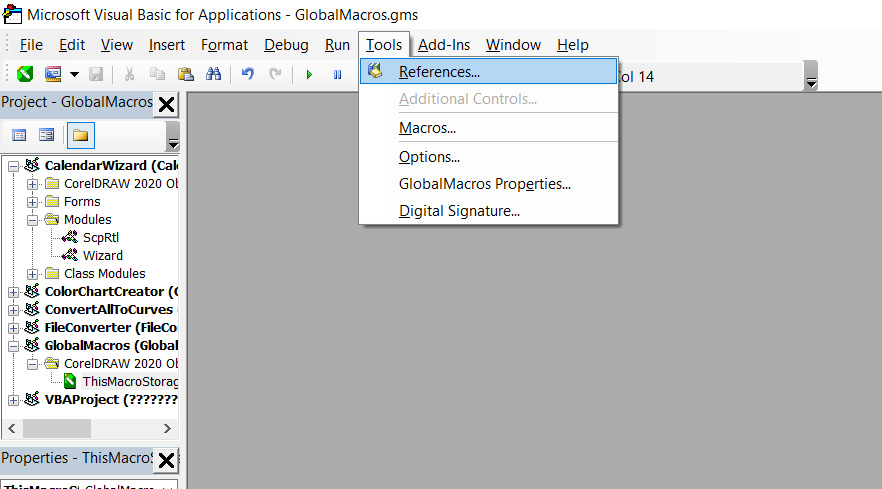882x489 pixels.
Task: Expand the ConvertAllToCurves project
Action: (x=14, y=310)
